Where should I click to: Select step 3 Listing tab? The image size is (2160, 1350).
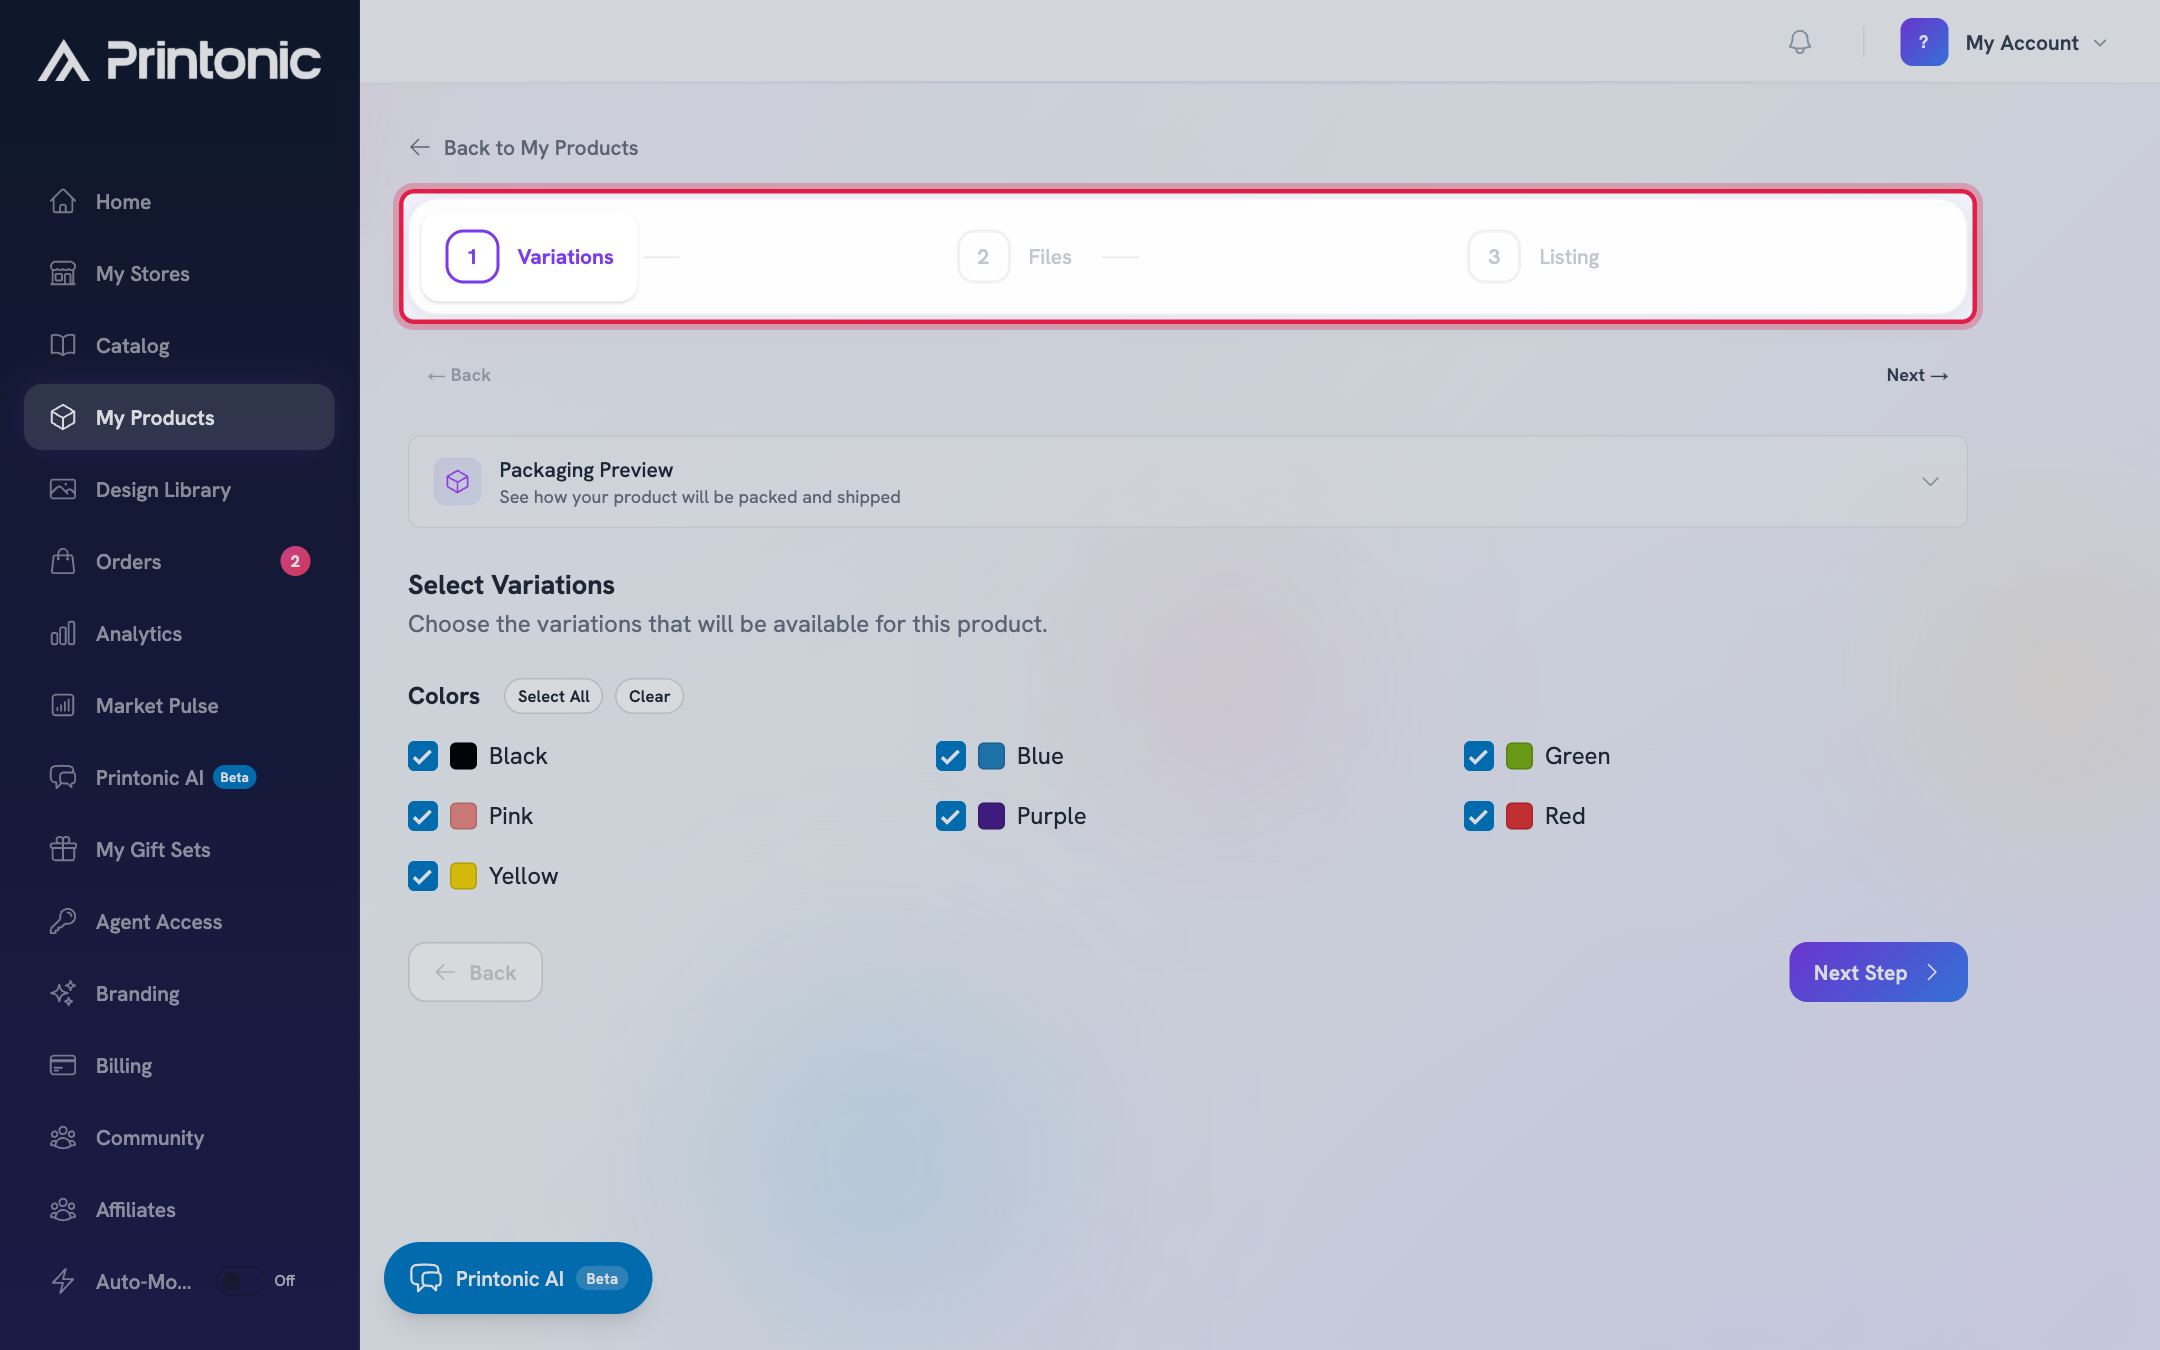pos(1533,257)
